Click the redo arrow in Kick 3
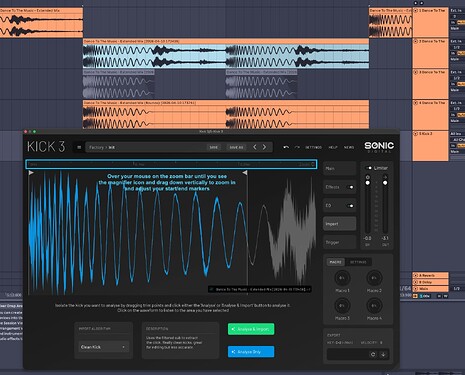 297,147
